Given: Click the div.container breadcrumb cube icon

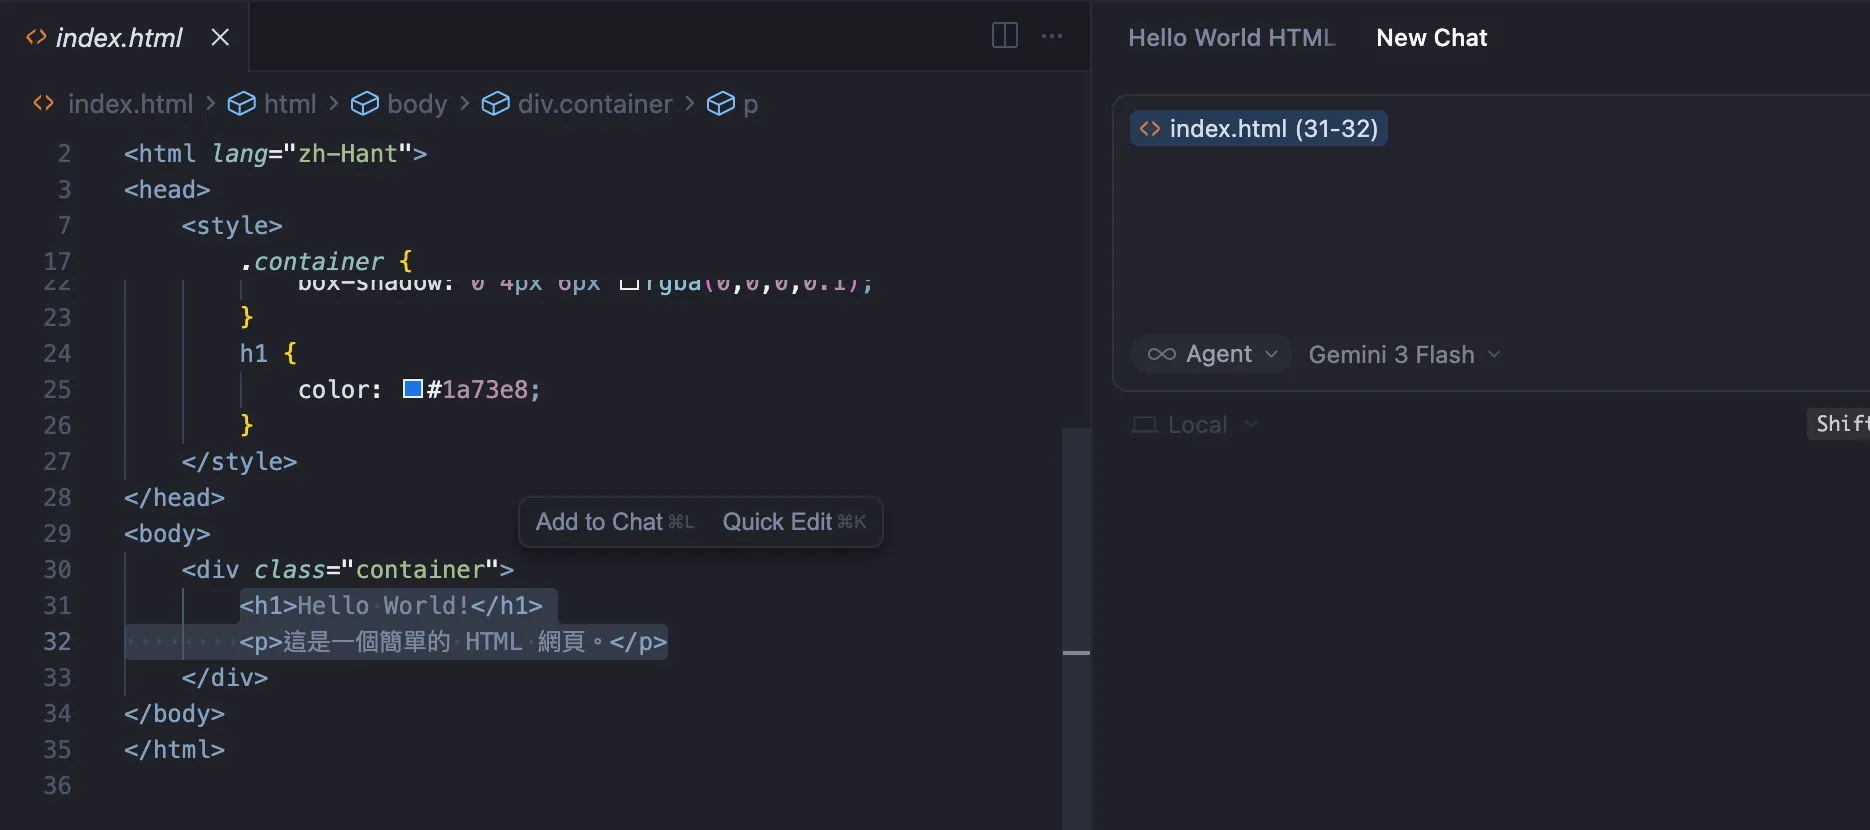Looking at the screenshot, I should [x=495, y=104].
